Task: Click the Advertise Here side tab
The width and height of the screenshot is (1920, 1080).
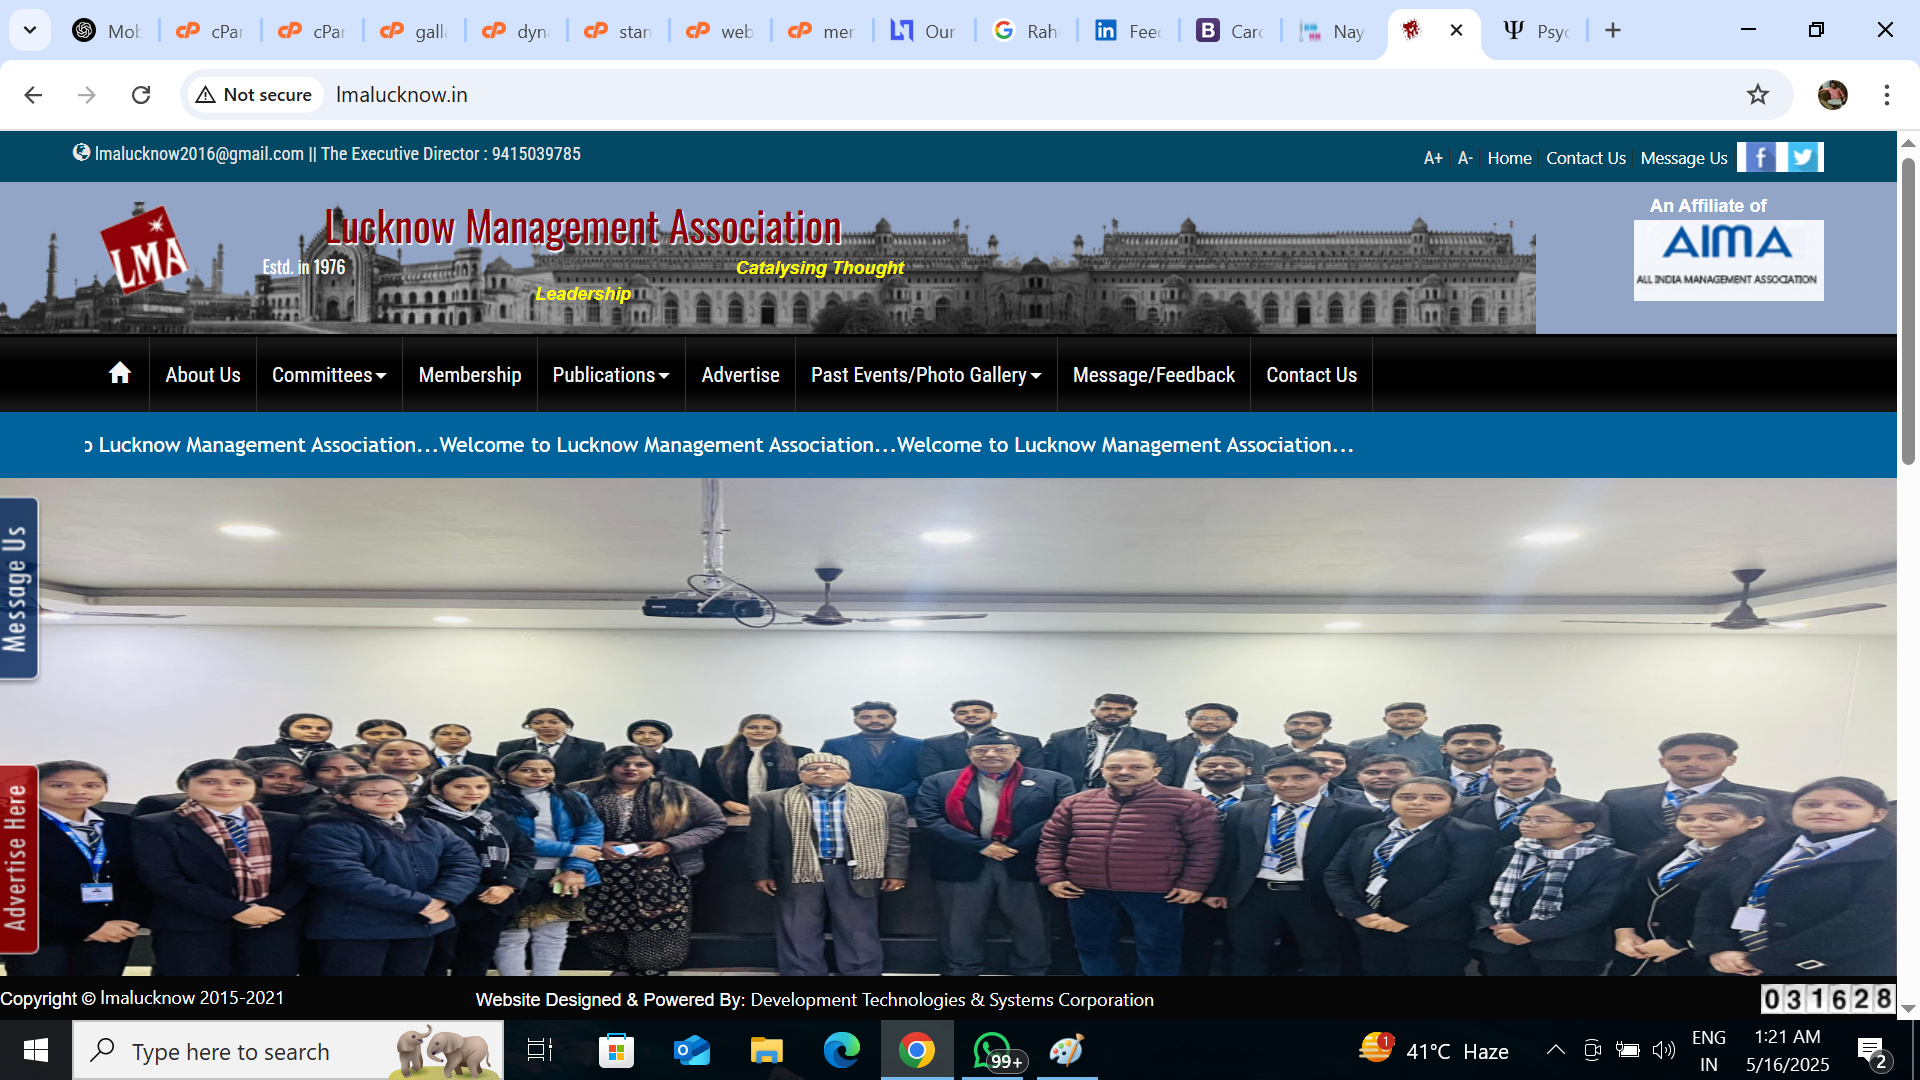Action: (x=18, y=858)
